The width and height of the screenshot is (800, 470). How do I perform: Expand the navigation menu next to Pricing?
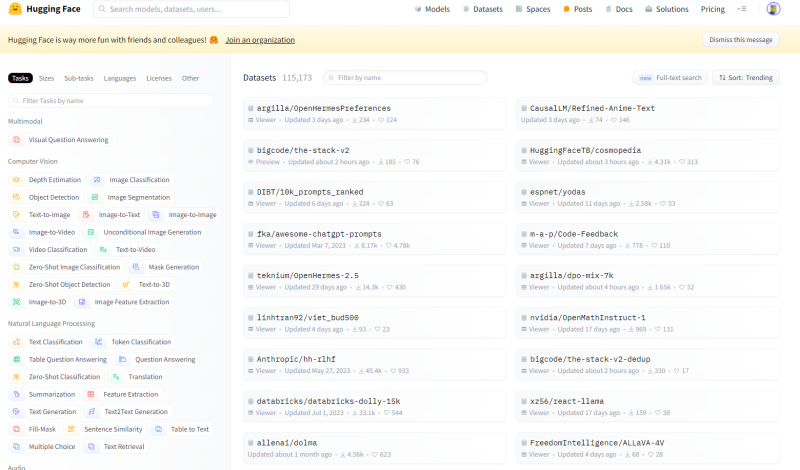click(741, 9)
